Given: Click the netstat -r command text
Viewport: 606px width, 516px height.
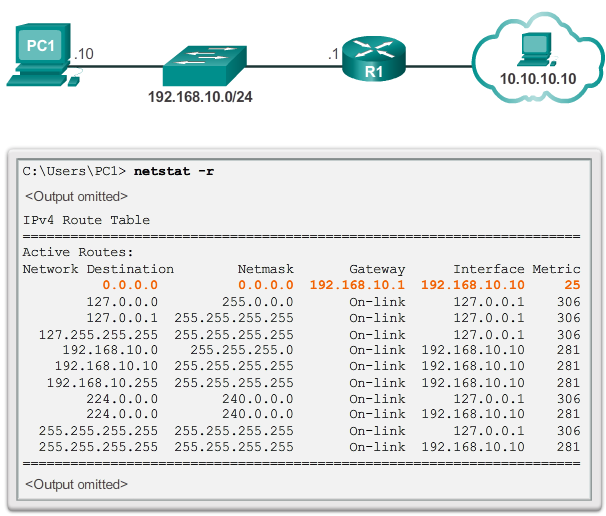Looking at the screenshot, I should (x=174, y=171).
